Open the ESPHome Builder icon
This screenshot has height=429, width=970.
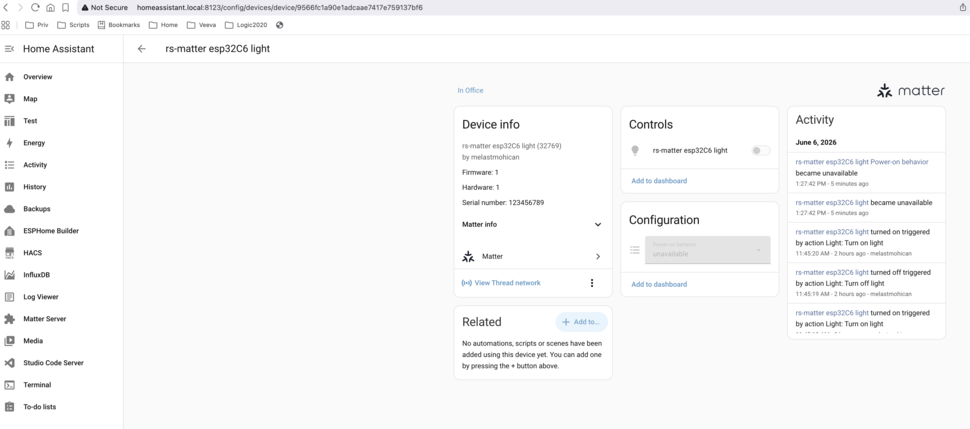pos(9,231)
